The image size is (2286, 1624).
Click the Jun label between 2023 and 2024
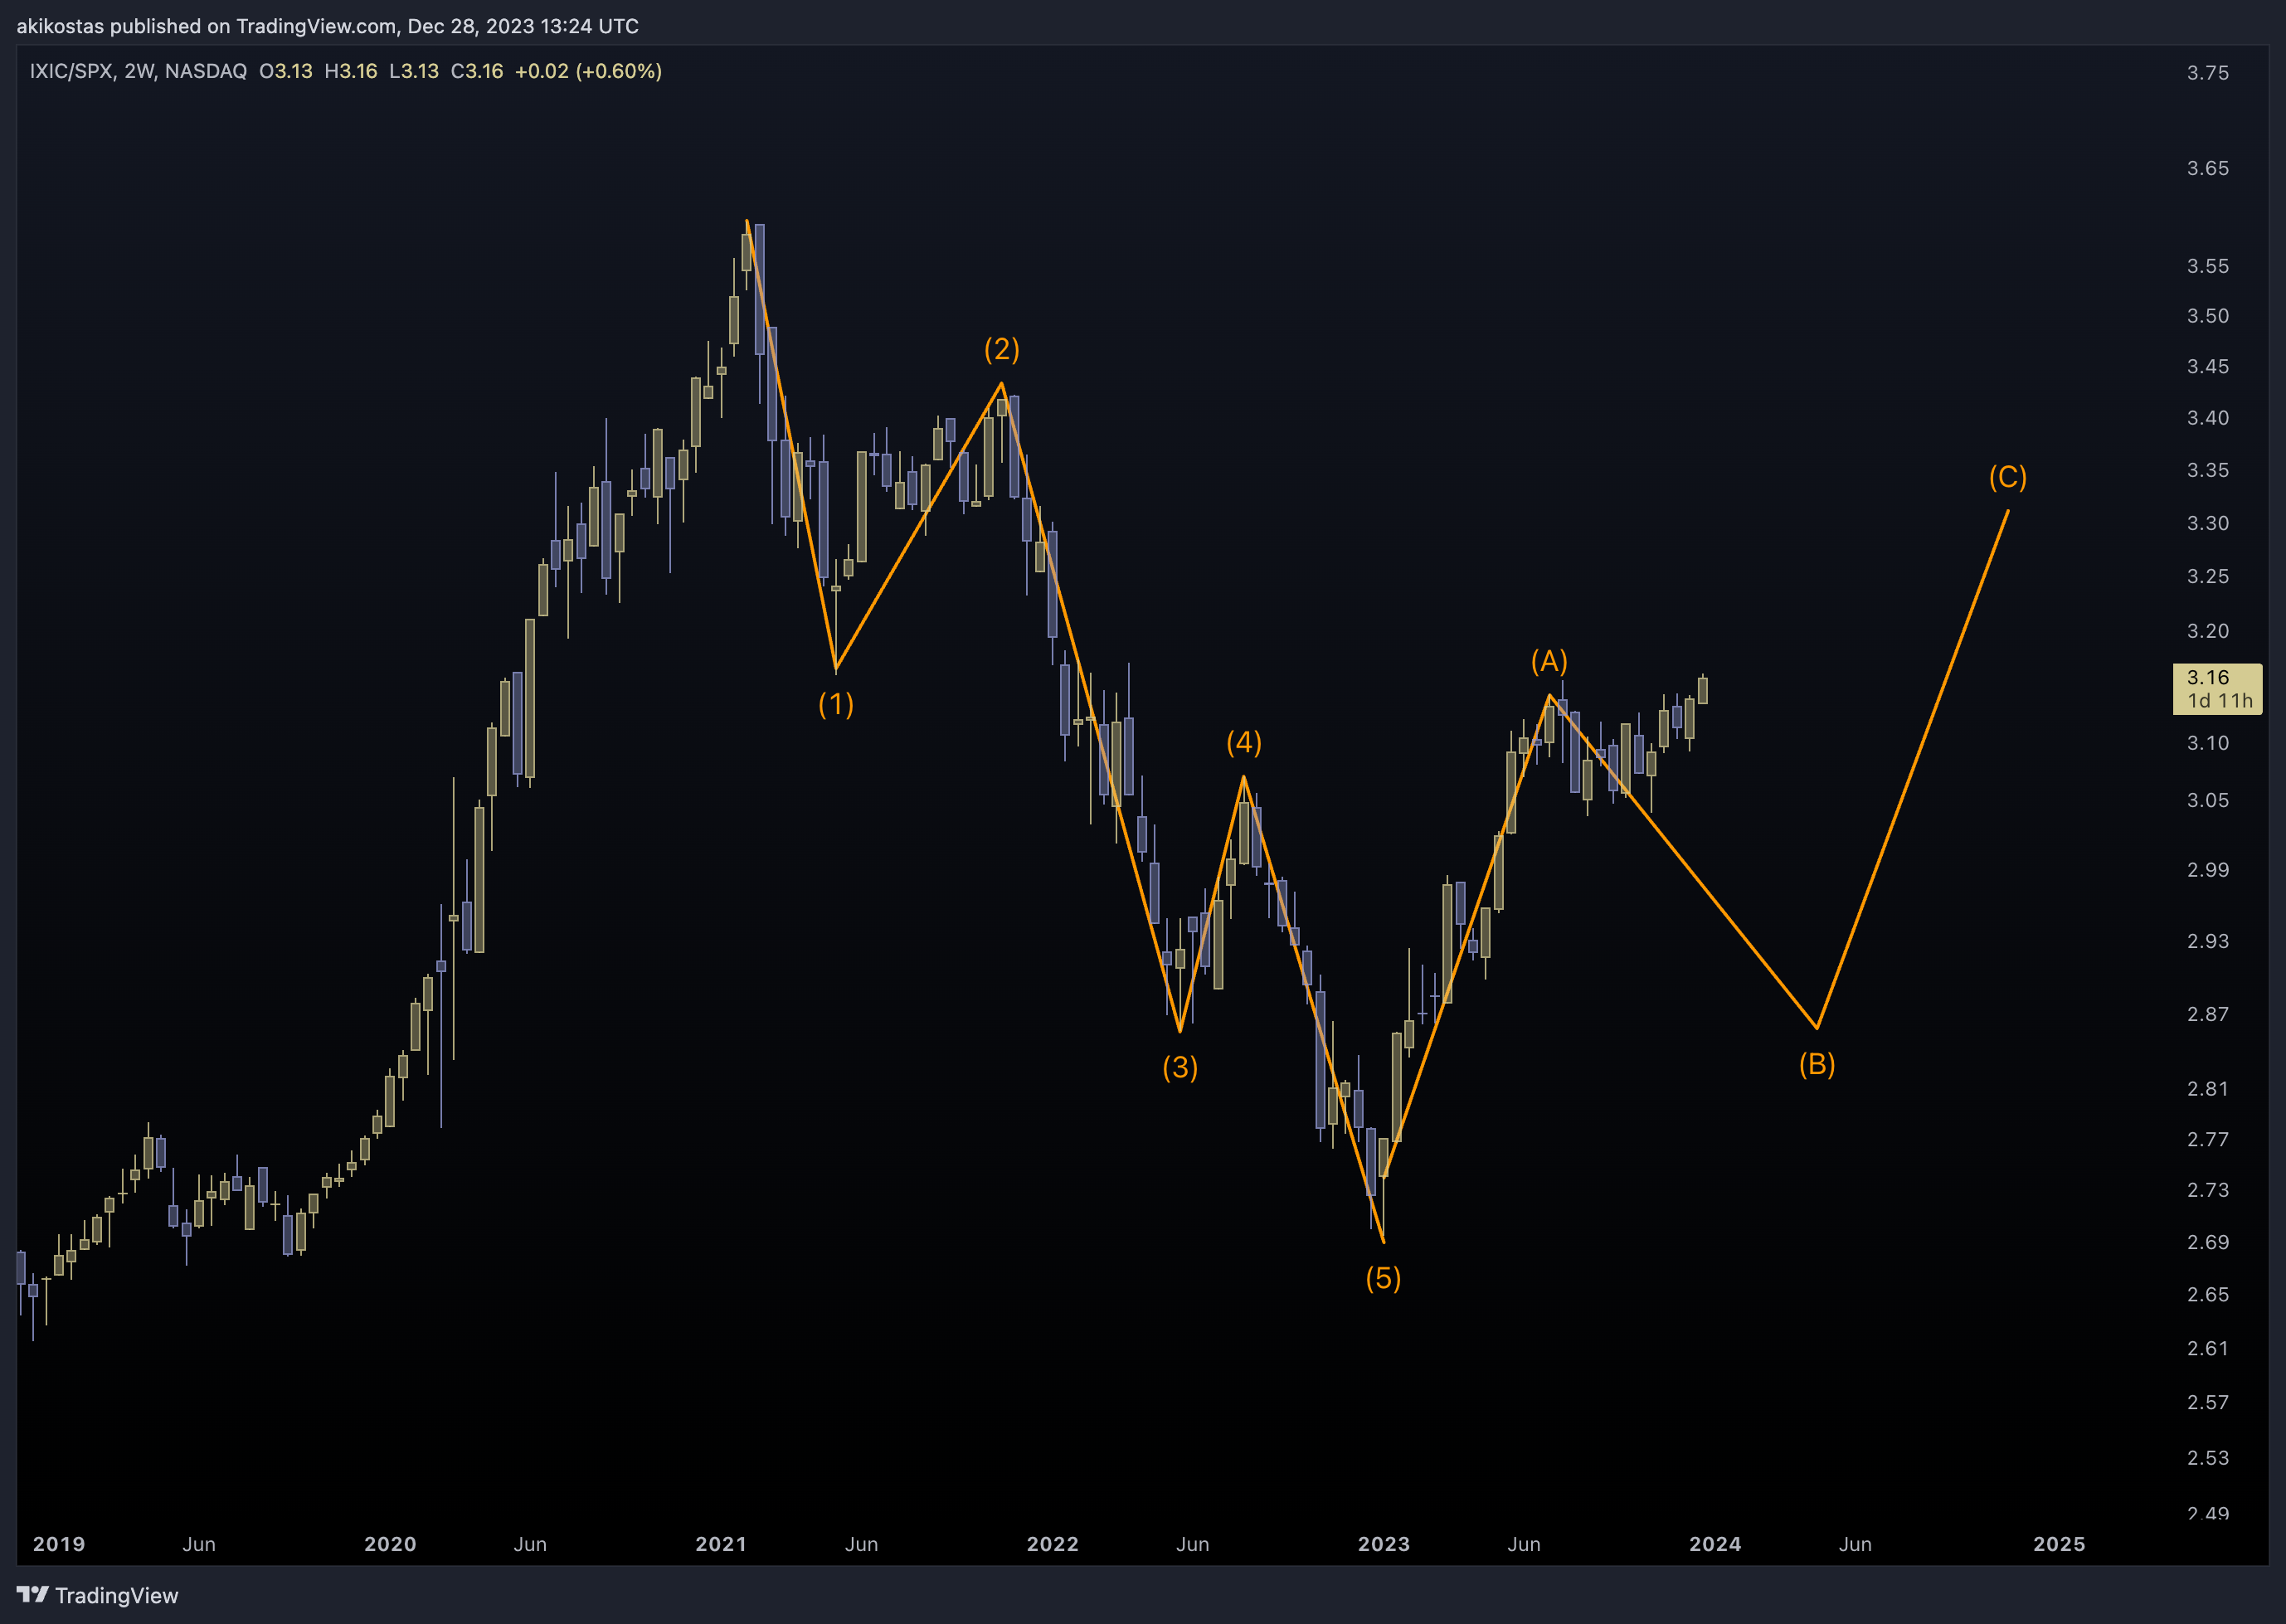[x=1524, y=1544]
